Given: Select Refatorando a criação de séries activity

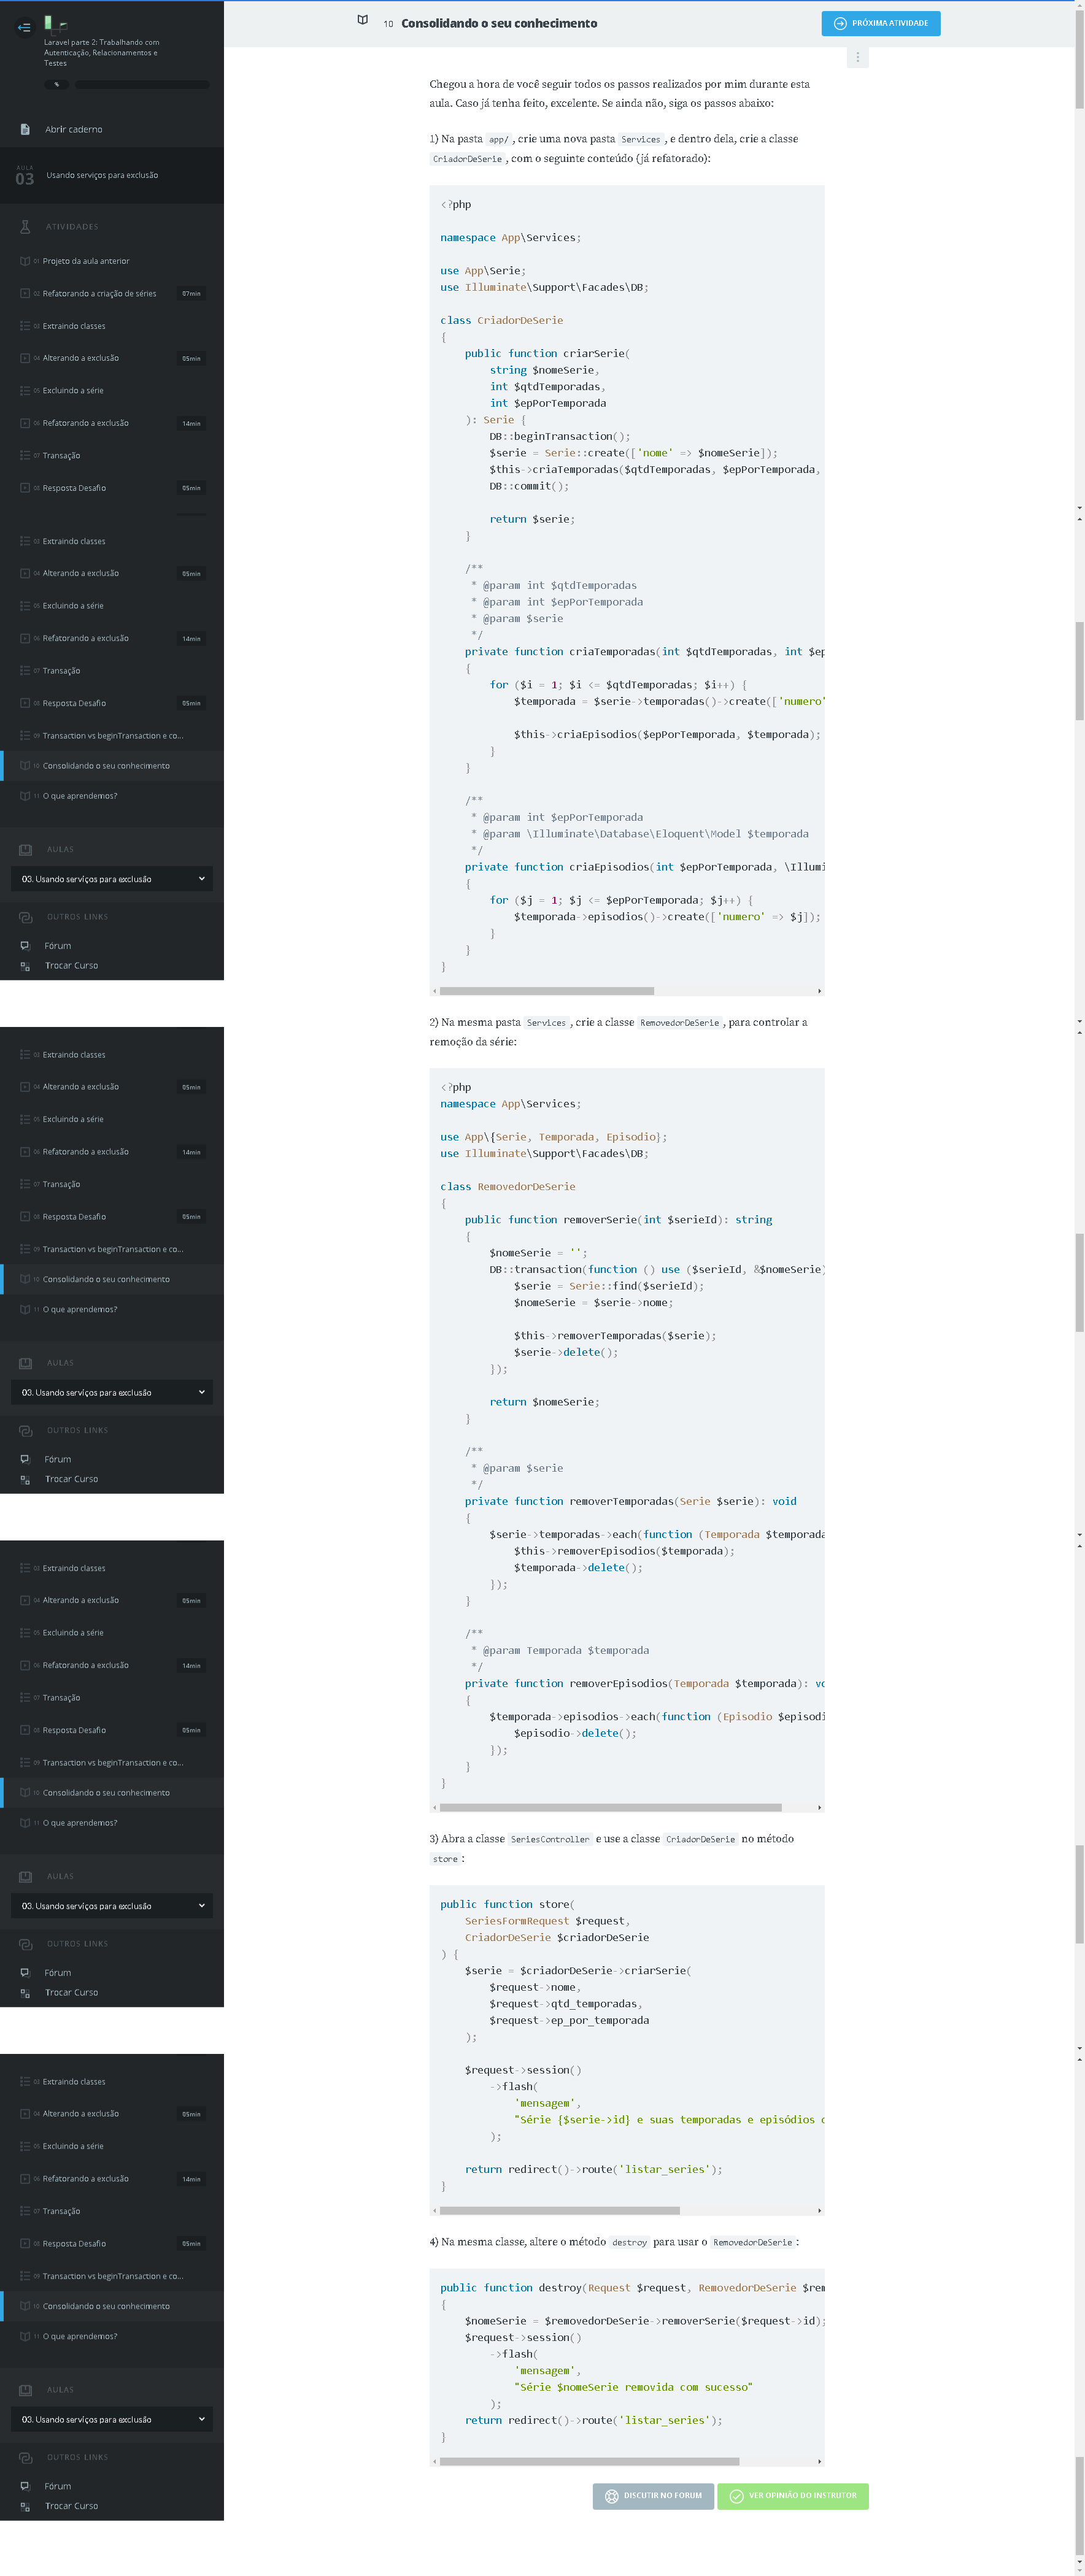Looking at the screenshot, I should [99, 293].
